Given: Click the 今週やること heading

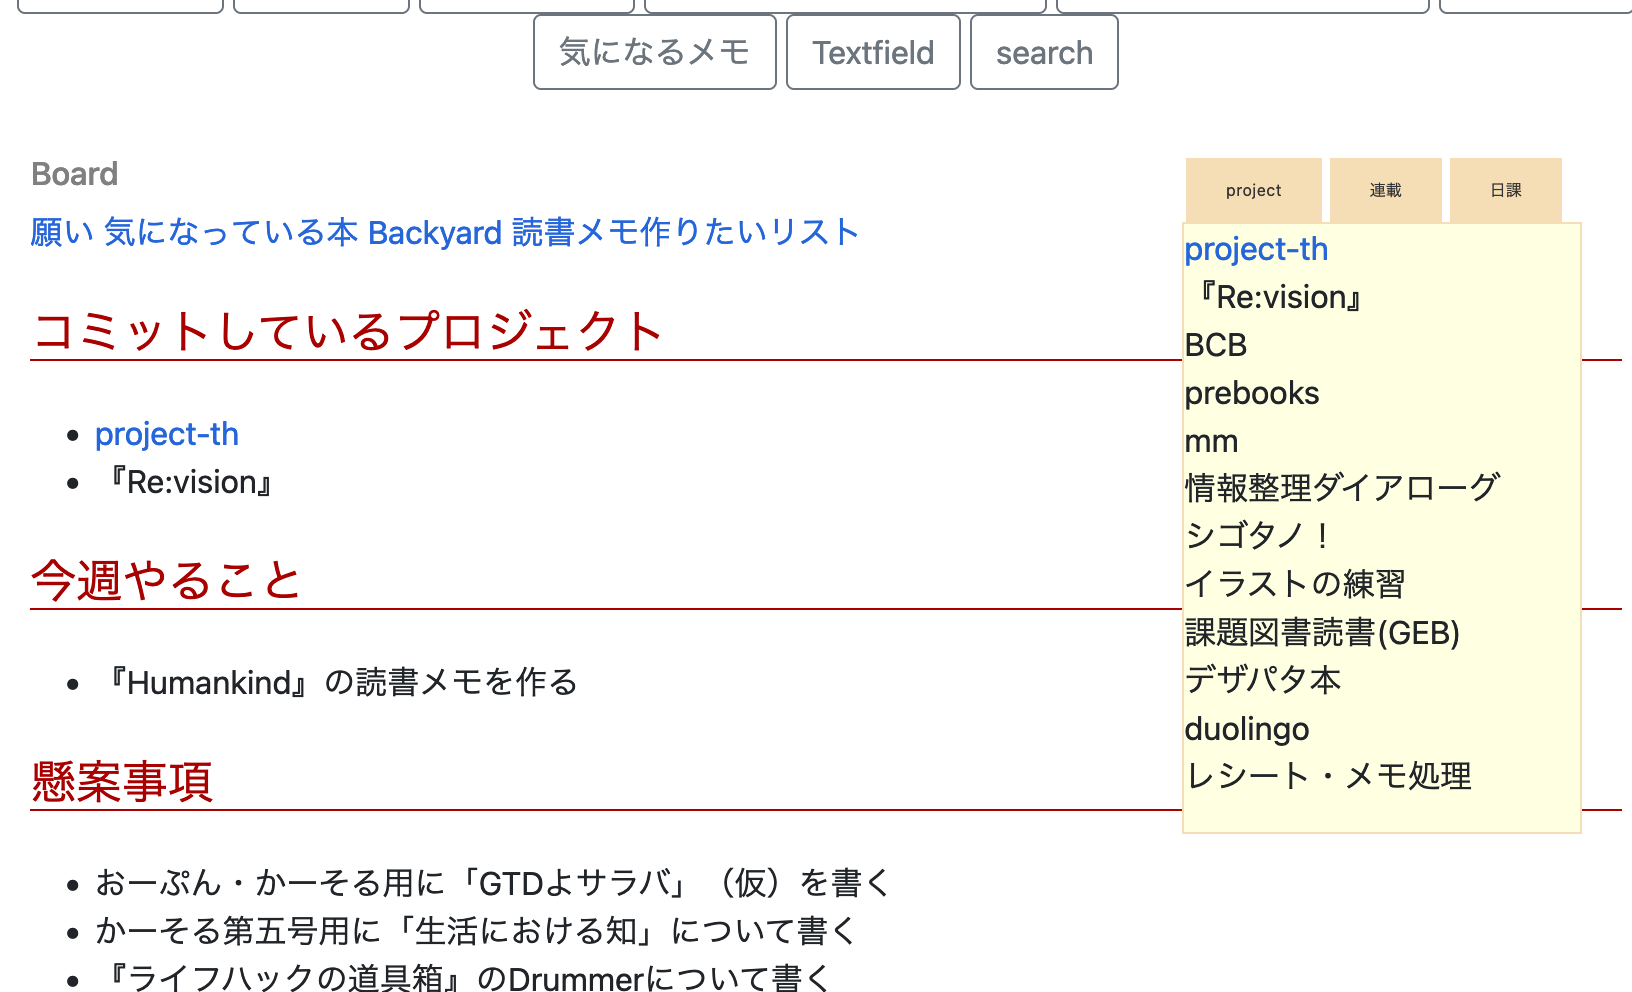Looking at the screenshot, I should point(166,580).
